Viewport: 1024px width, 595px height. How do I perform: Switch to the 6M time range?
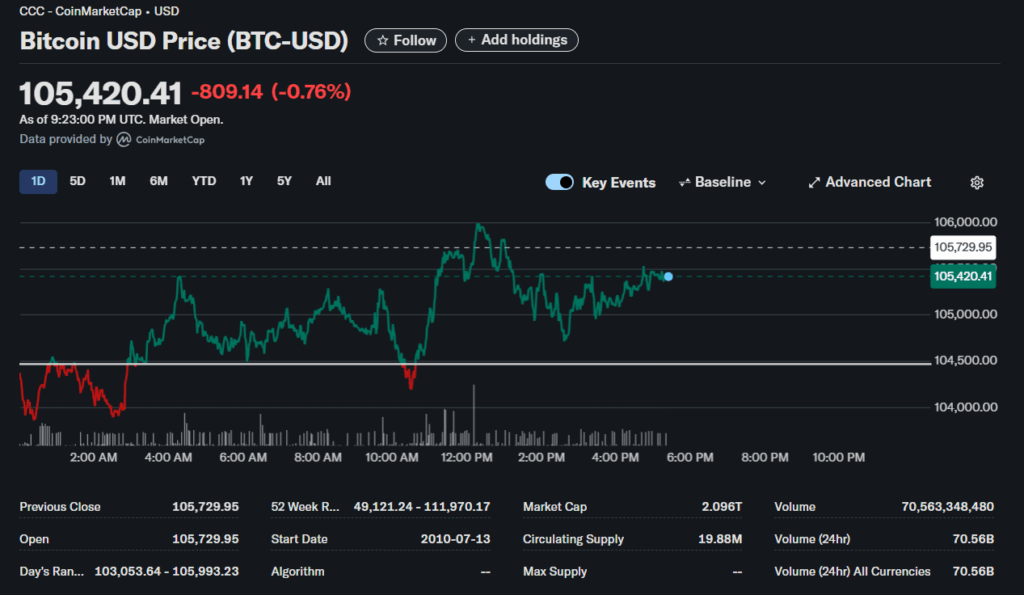[x=158, y=182]
